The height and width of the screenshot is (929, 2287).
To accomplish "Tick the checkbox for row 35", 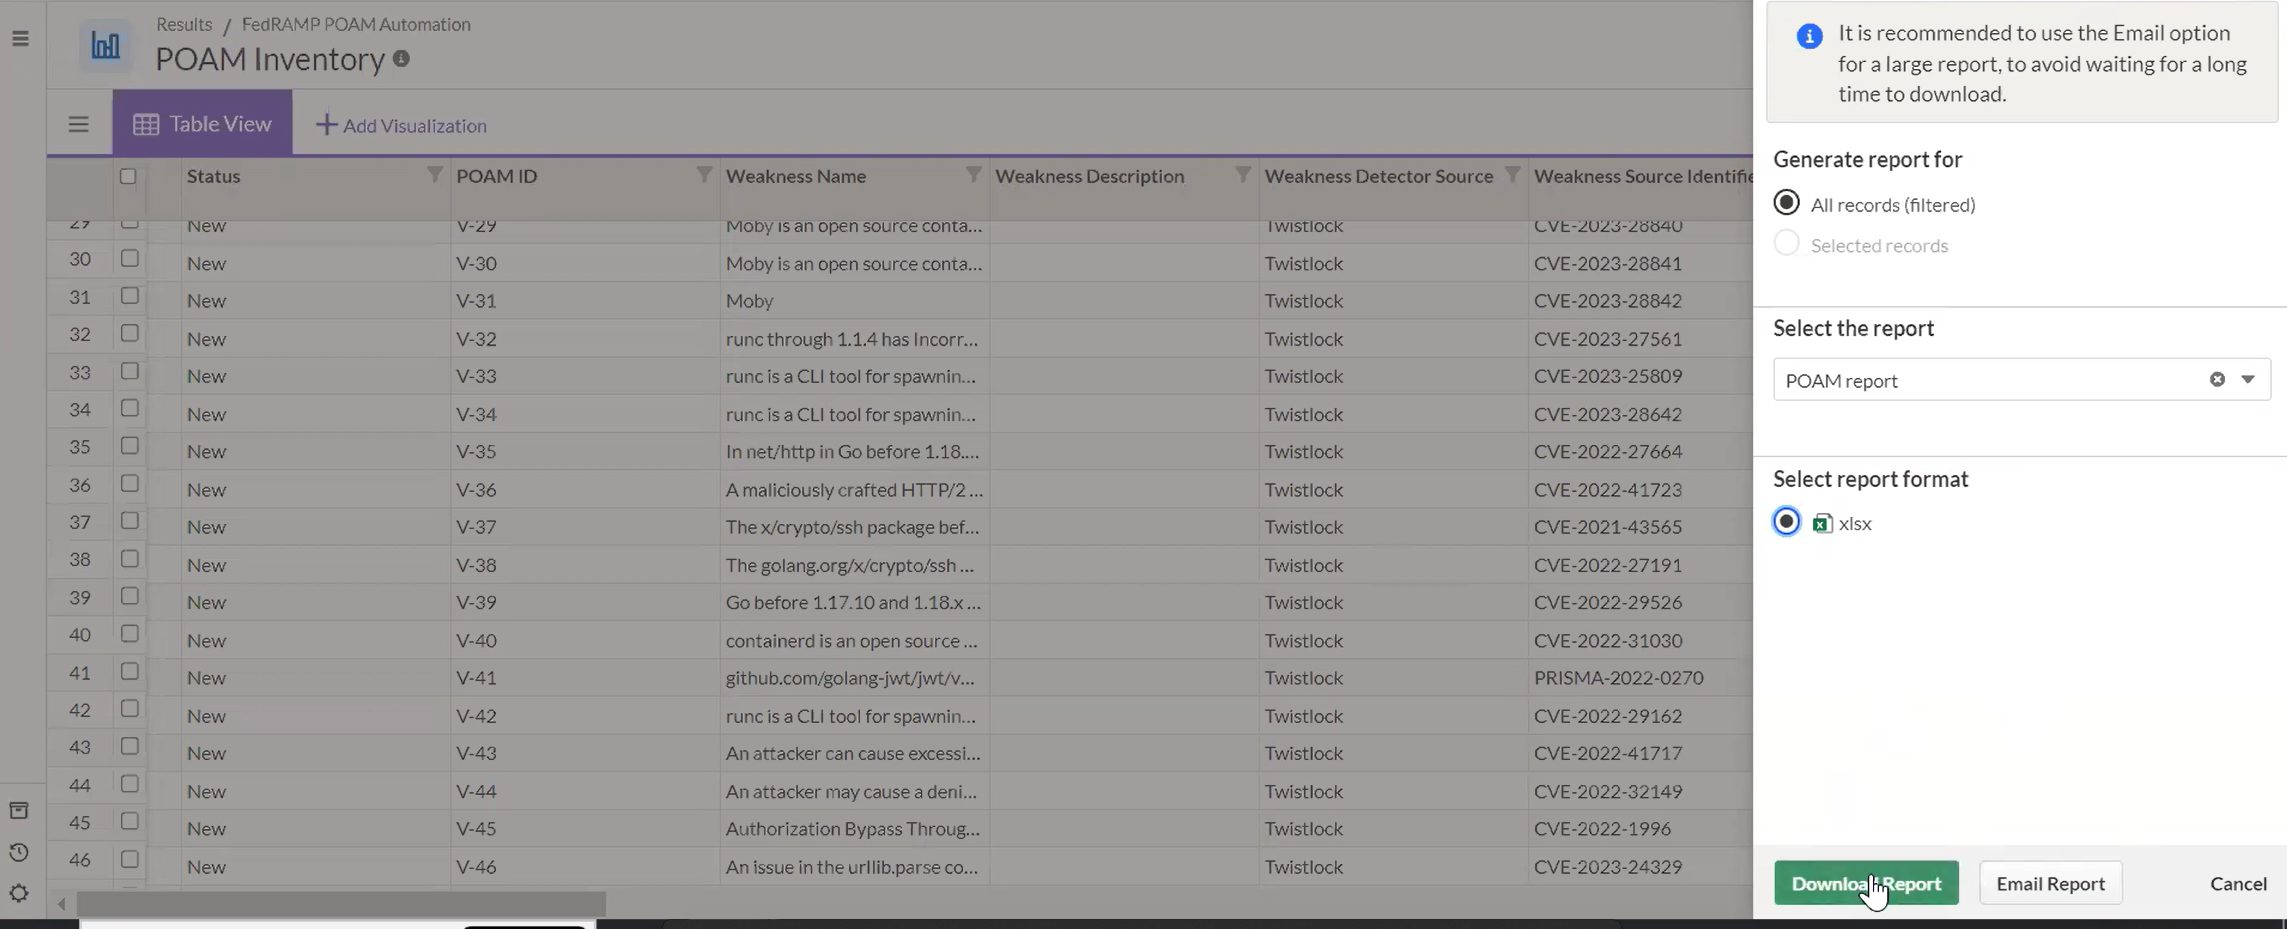I will [129, 446].
